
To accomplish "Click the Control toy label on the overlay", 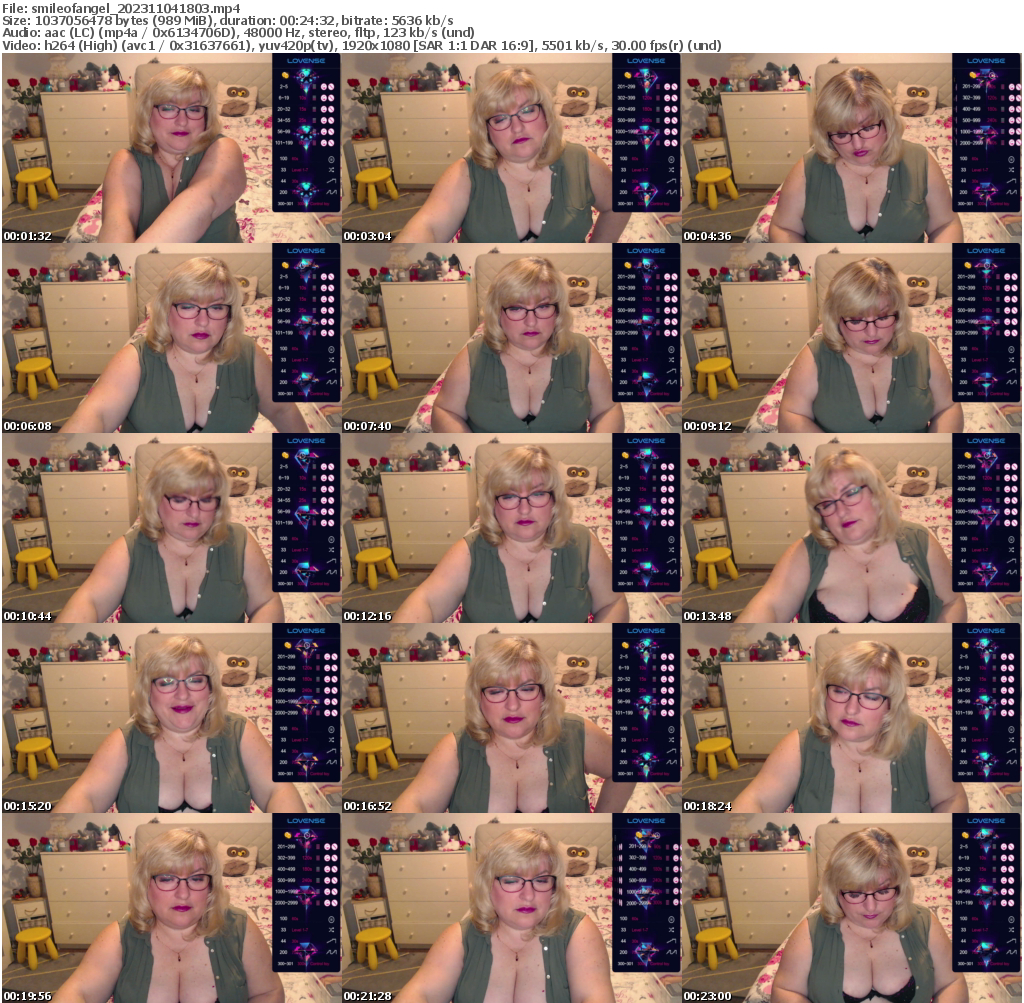I will point(319,203).
